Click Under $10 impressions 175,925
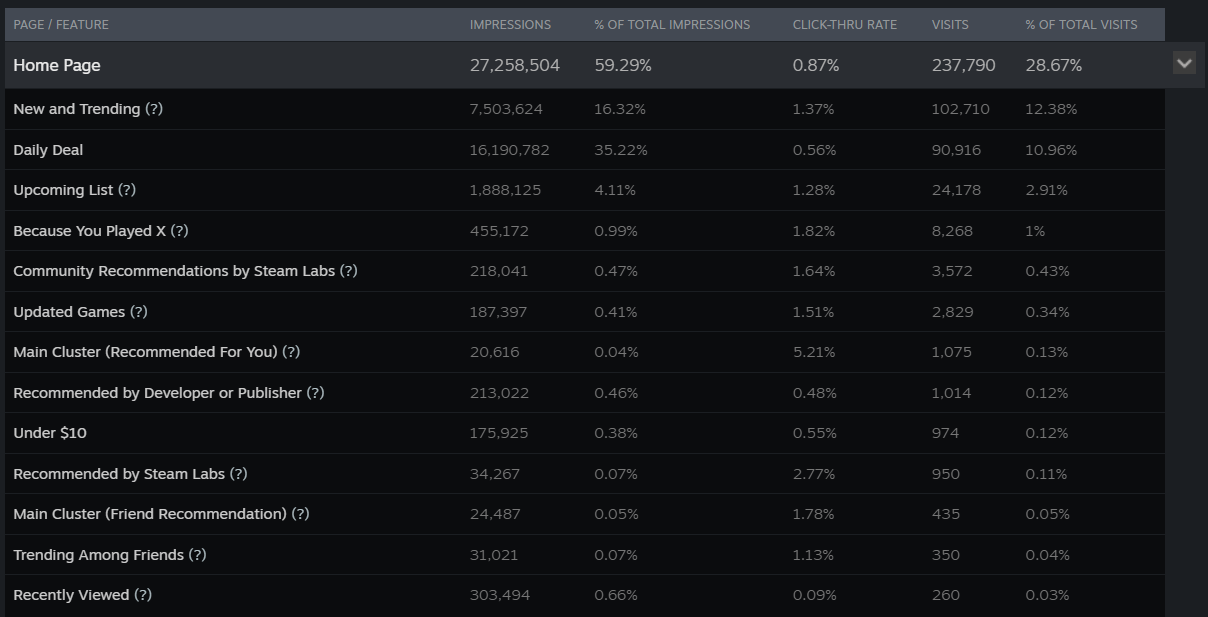 pos(499,433)
